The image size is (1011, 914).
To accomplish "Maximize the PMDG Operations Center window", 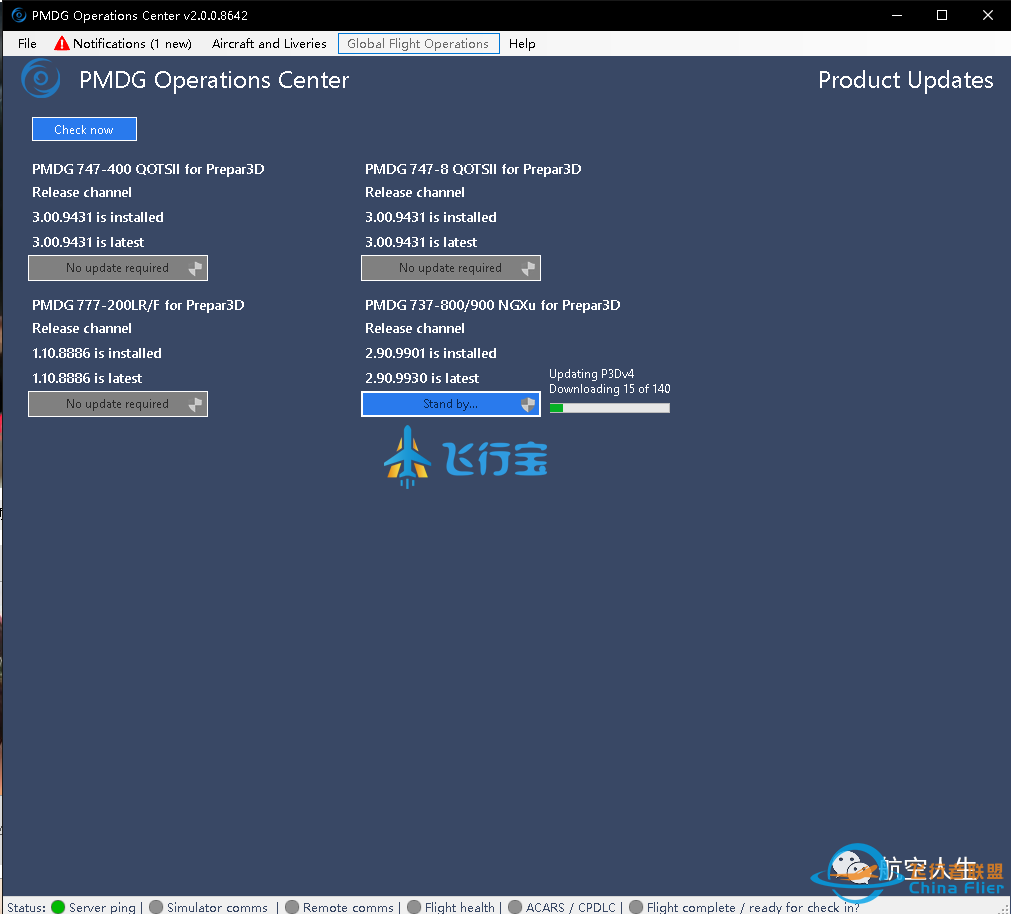I will 942,15.
